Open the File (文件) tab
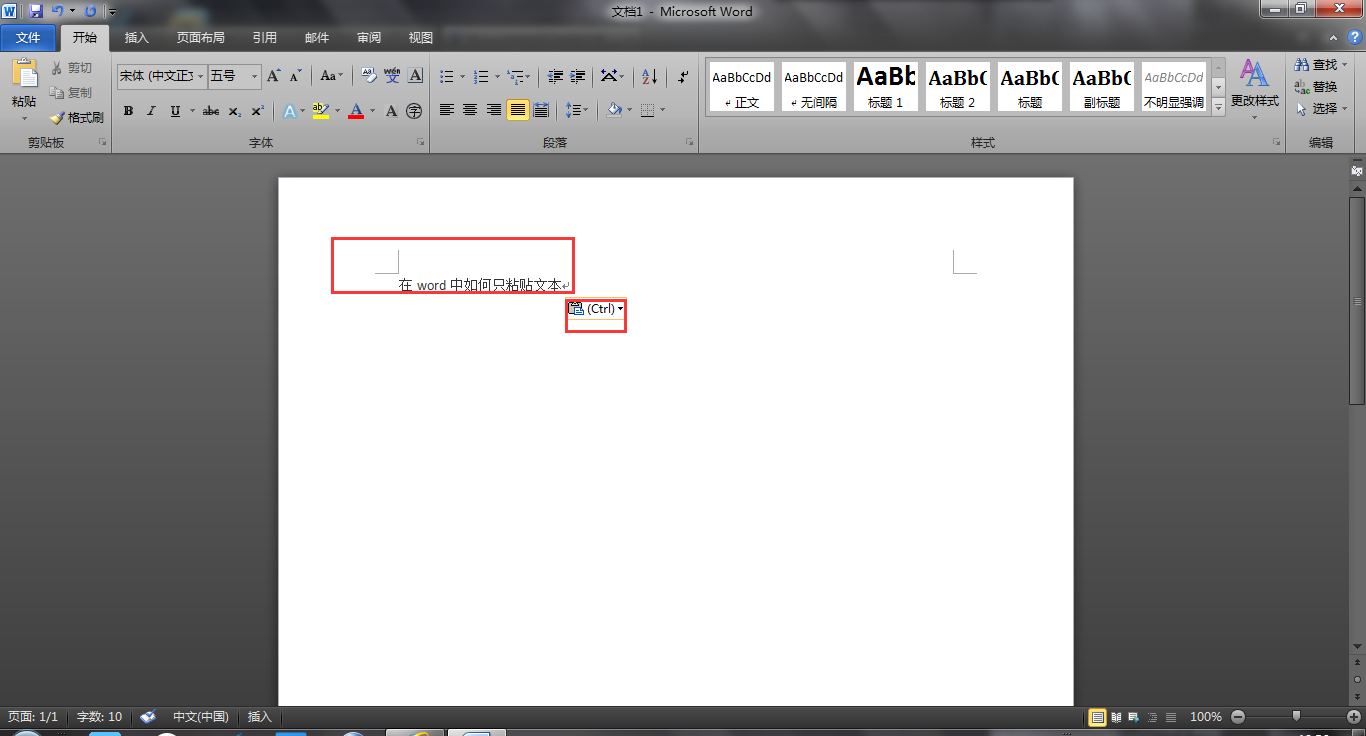 pos(28,38)
